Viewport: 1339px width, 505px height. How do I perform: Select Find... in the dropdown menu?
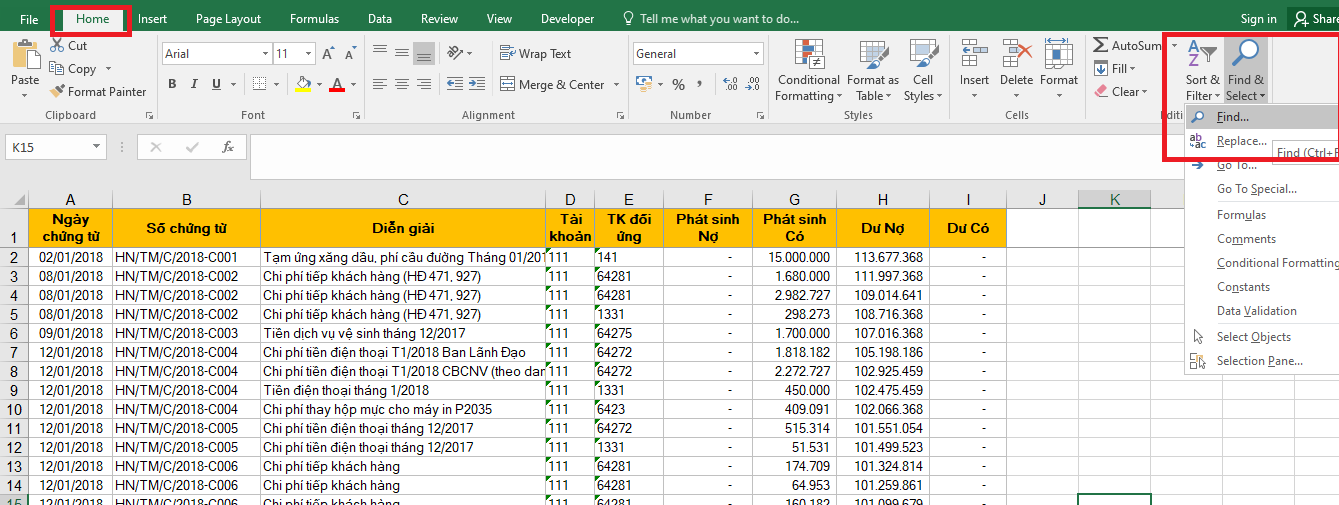pyautogui.click(x=1232, y=117)
